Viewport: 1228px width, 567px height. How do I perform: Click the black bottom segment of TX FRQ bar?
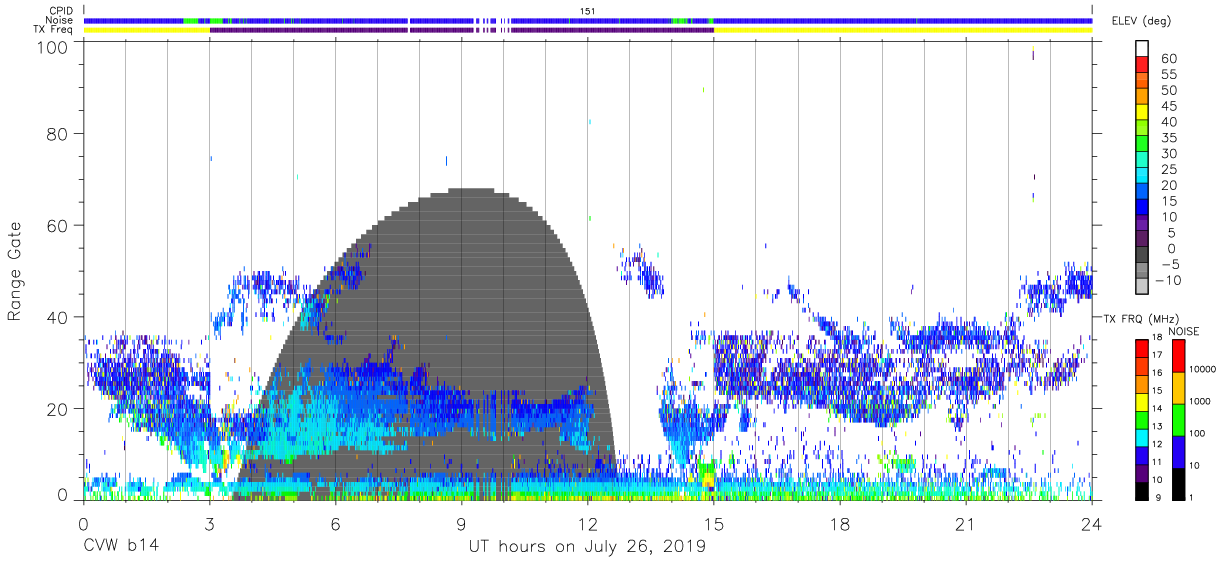[x=1141, y=492]
